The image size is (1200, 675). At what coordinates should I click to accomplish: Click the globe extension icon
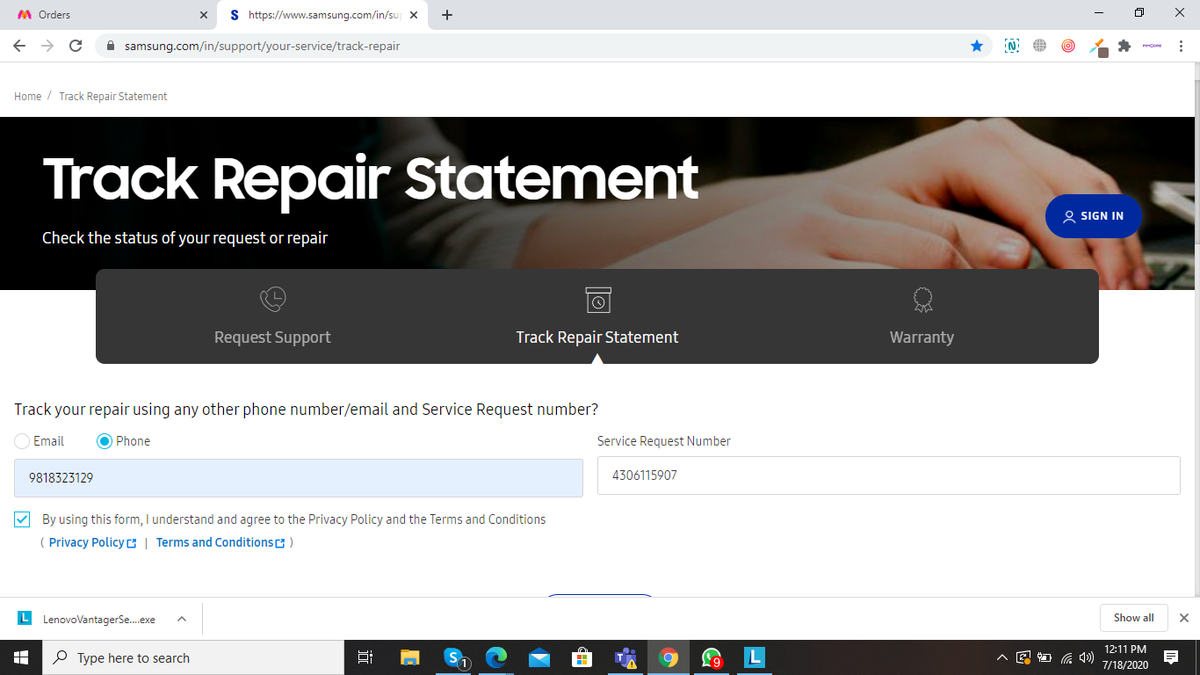coord(1040,46)
